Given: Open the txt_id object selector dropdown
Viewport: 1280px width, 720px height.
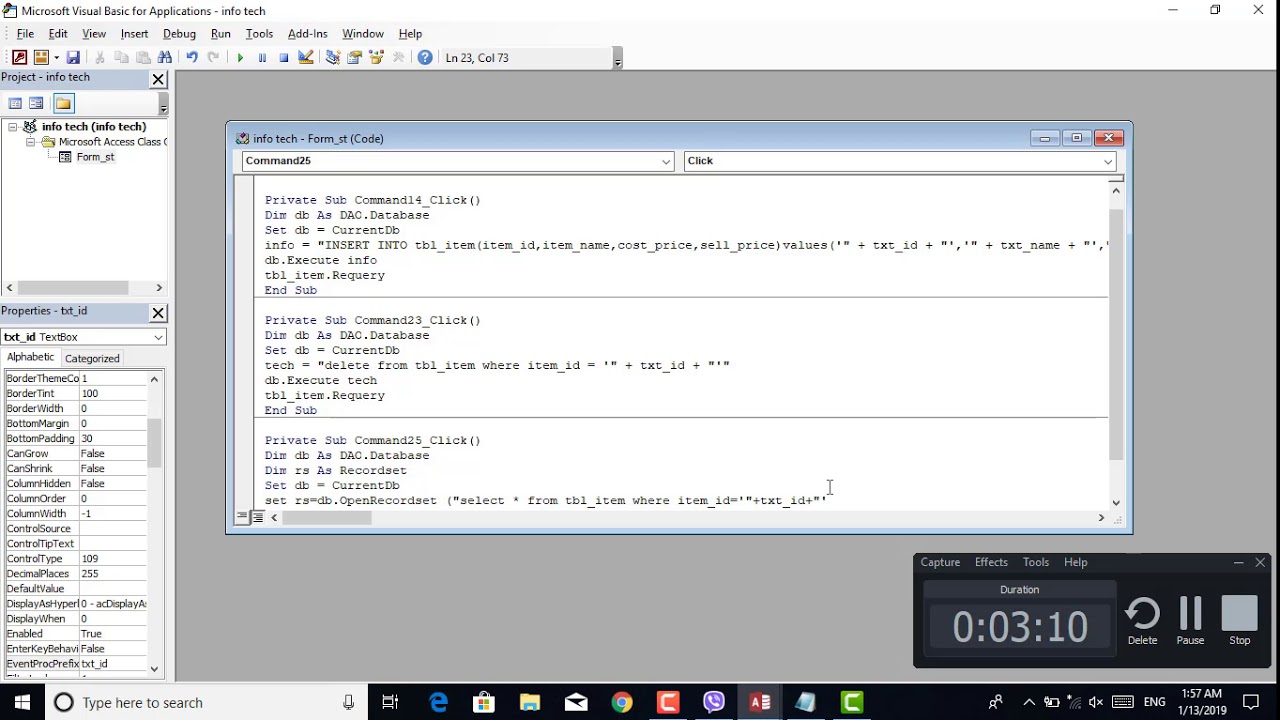Looking at the screenshot, I should point(158,338).
